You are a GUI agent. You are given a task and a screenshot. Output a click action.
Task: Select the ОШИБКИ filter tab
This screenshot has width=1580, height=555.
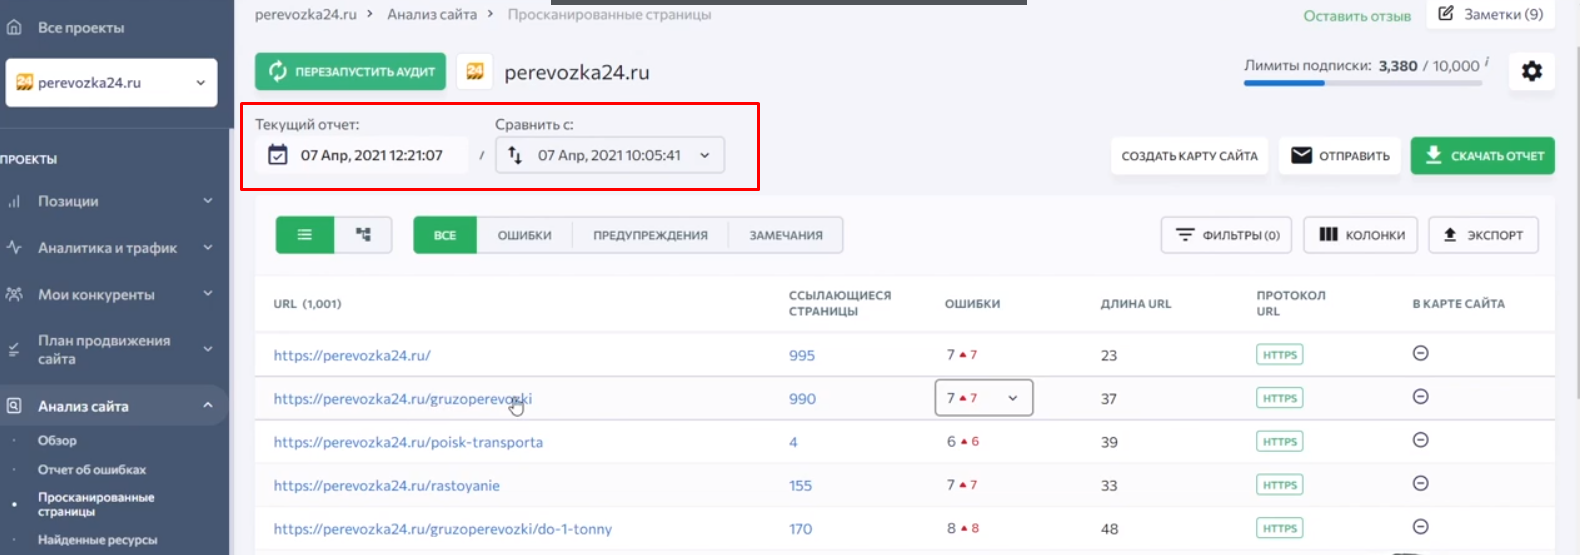[524, 235]
